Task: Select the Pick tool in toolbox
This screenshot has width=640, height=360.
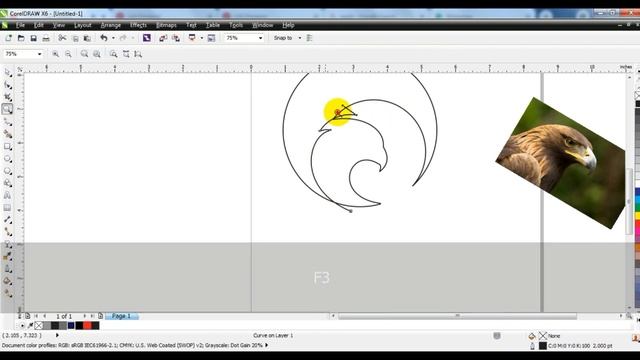Action: point(7,72)
